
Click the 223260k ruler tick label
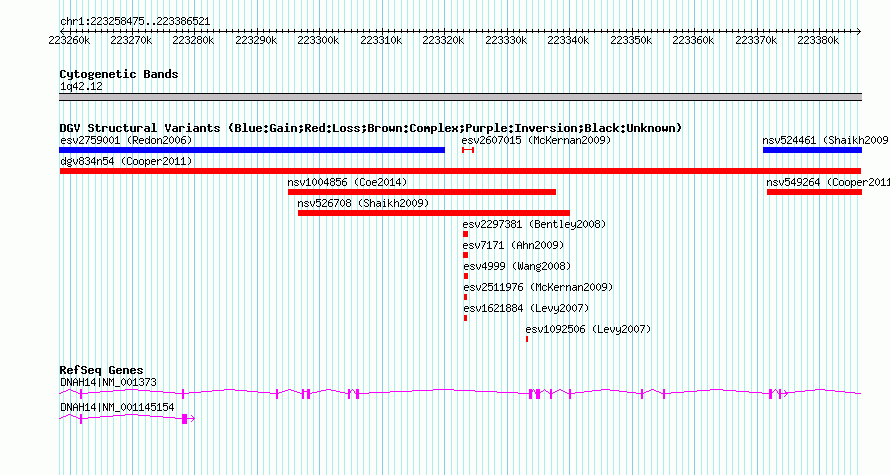69,40
